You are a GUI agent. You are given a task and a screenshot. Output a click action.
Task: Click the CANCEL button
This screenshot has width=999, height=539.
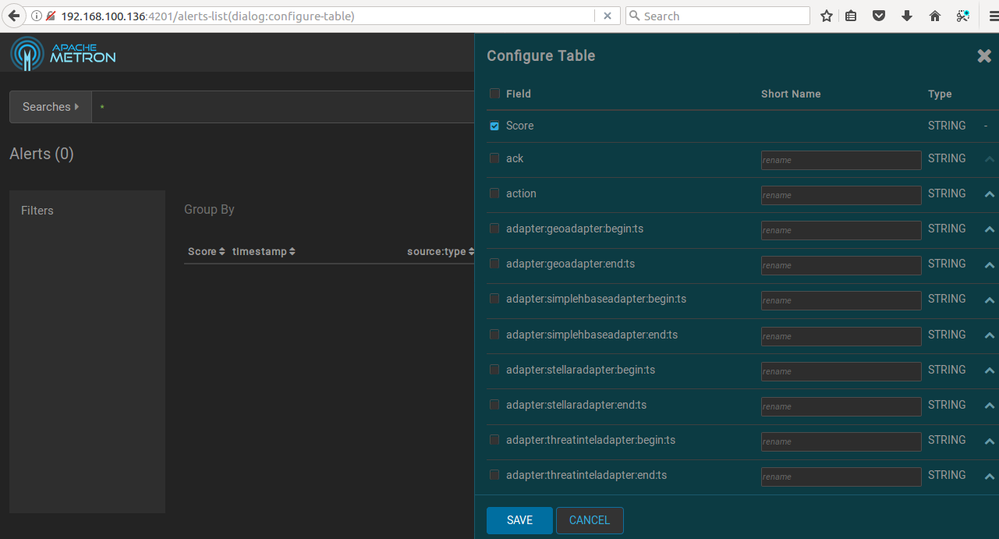pyautogui.click(x=589, y=520)
